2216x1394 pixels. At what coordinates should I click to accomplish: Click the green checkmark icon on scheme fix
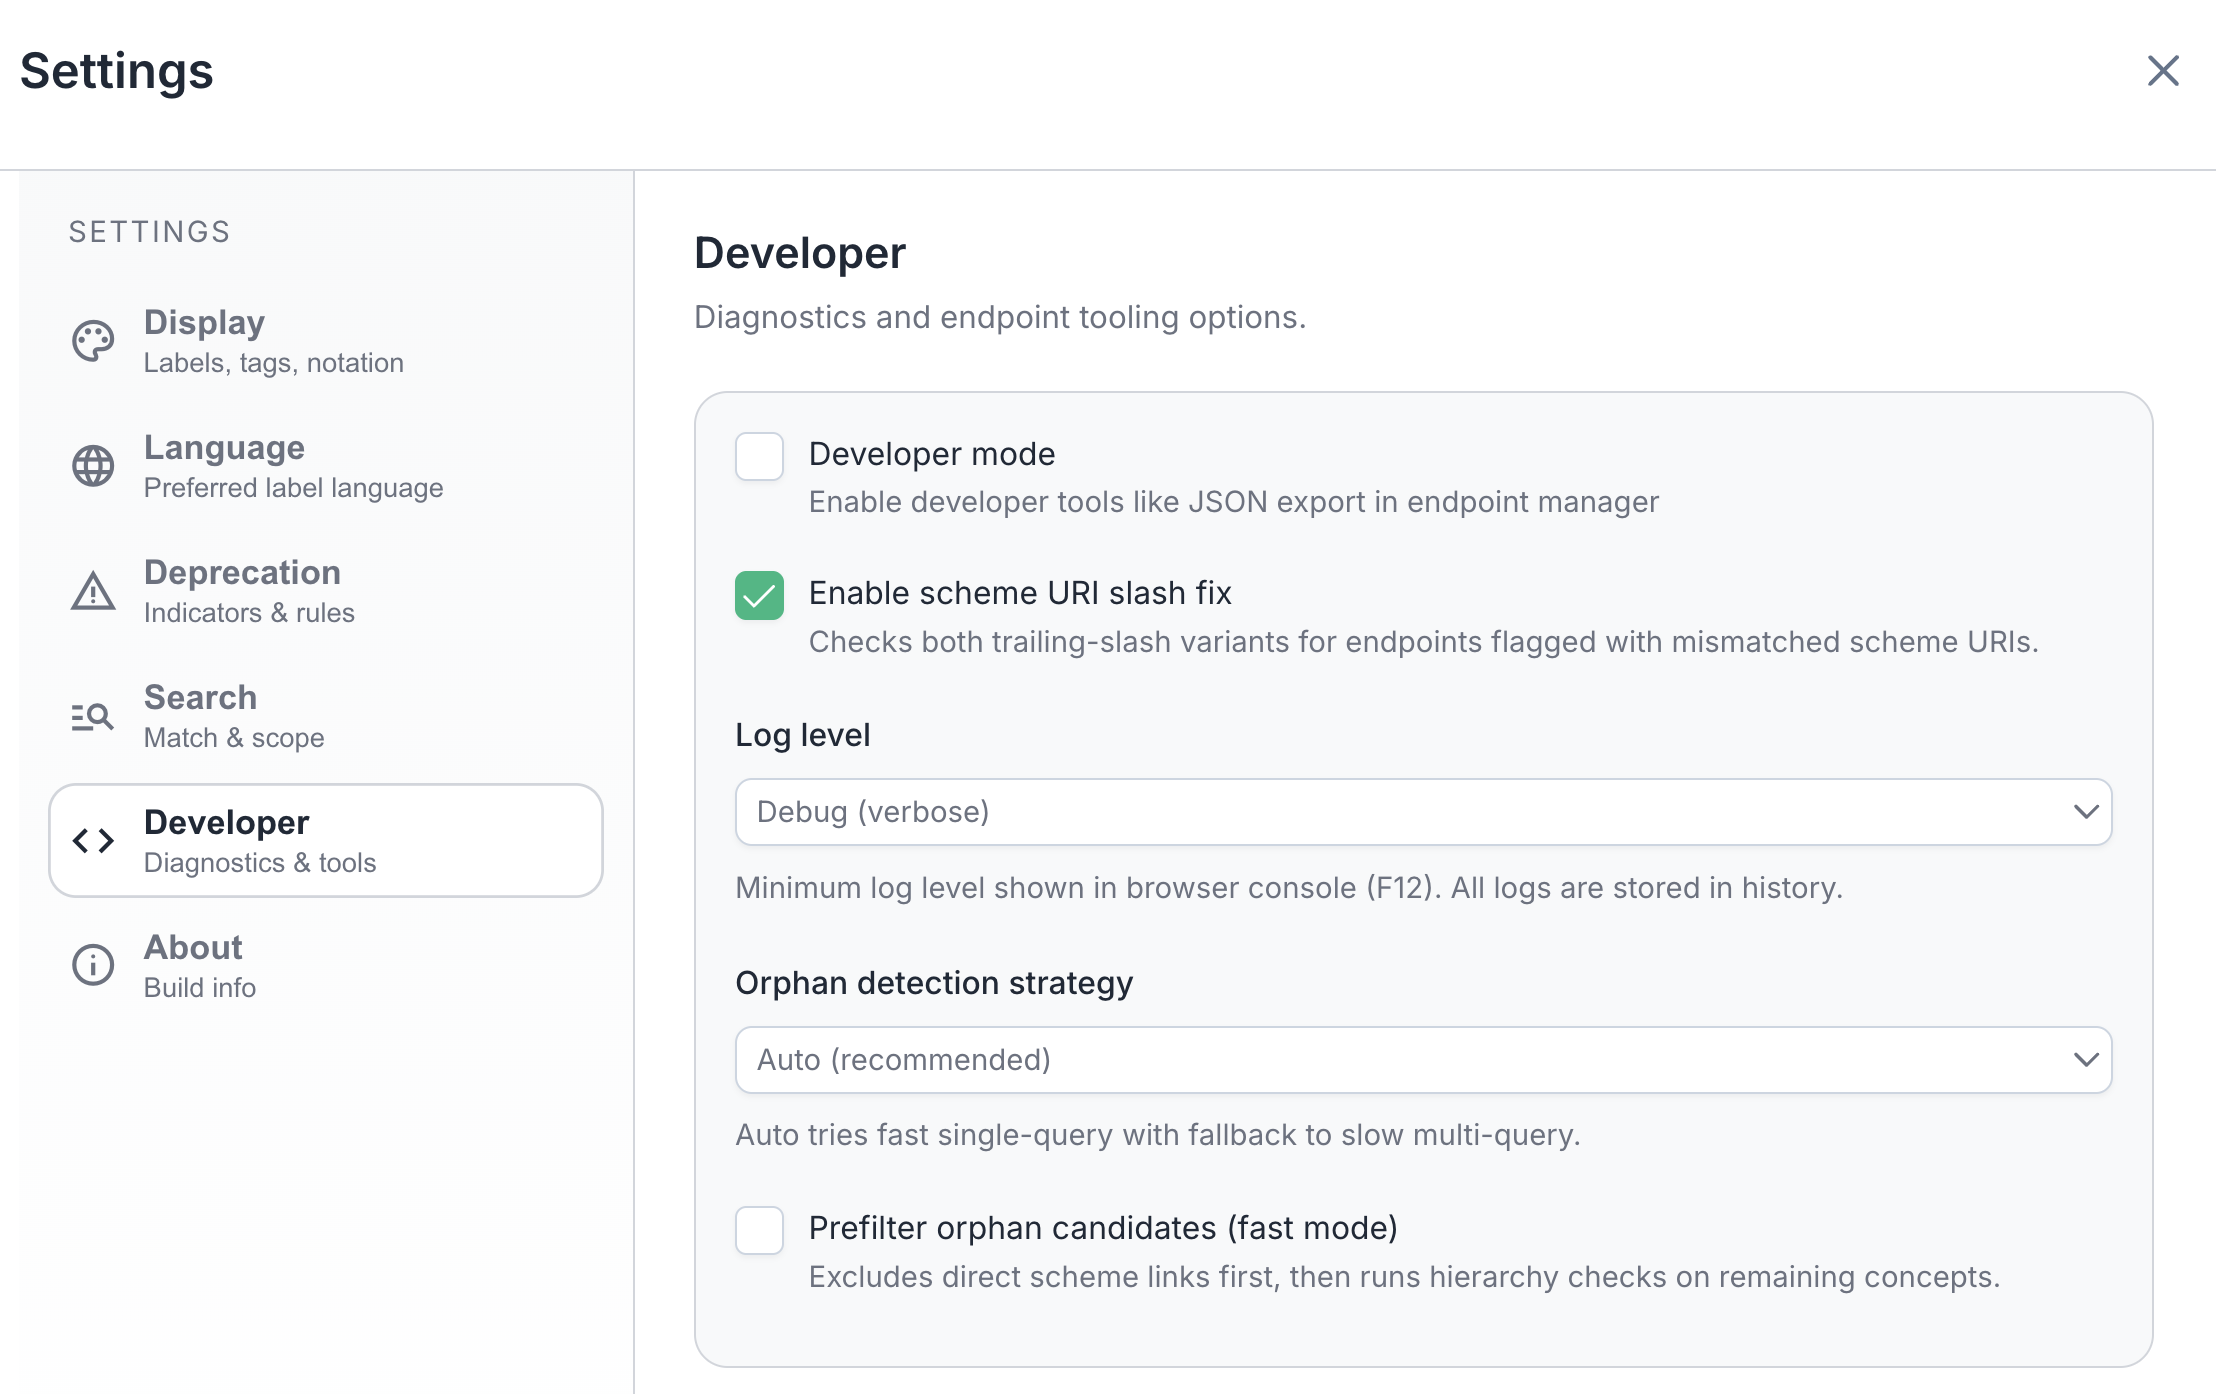pyautogui.click(x=759, y=596)
